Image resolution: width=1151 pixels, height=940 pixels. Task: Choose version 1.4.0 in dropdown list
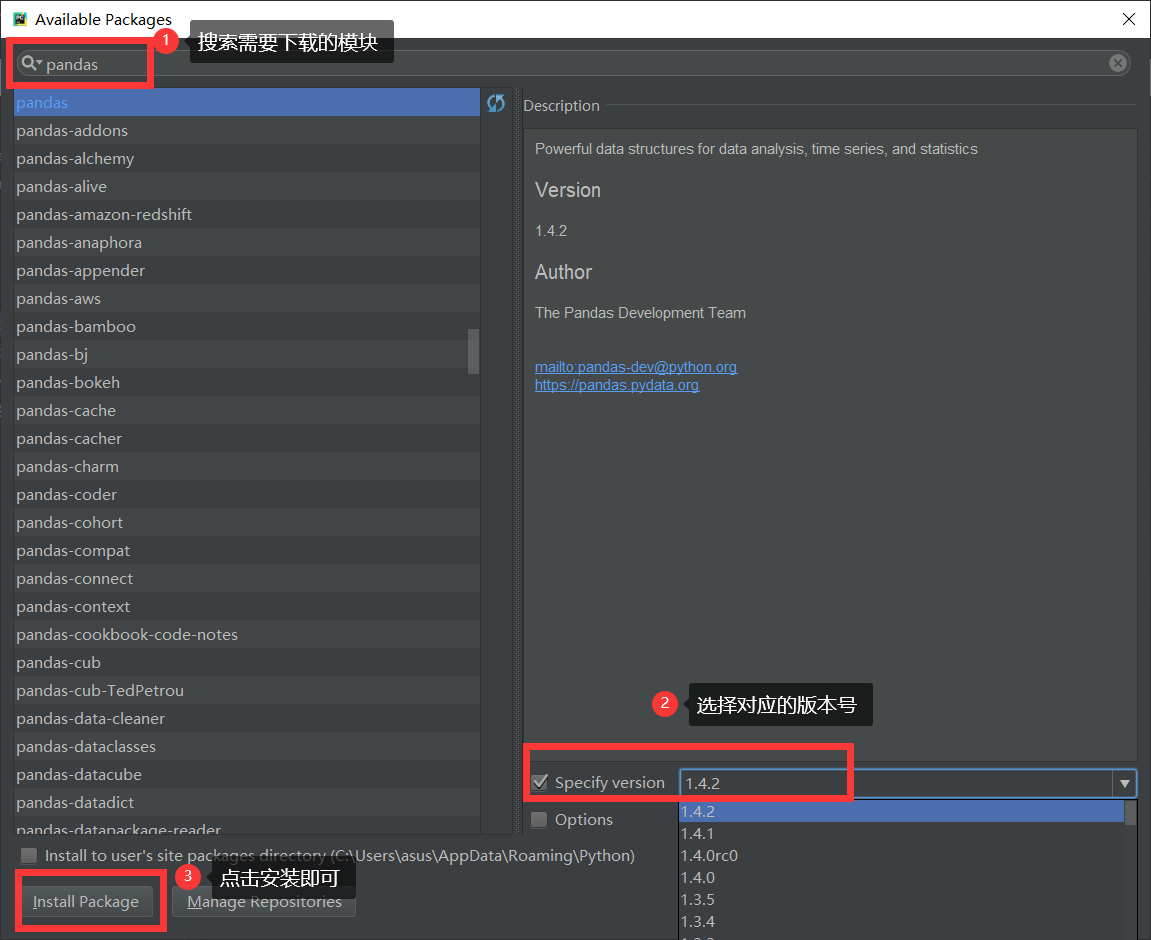[901, 878]
